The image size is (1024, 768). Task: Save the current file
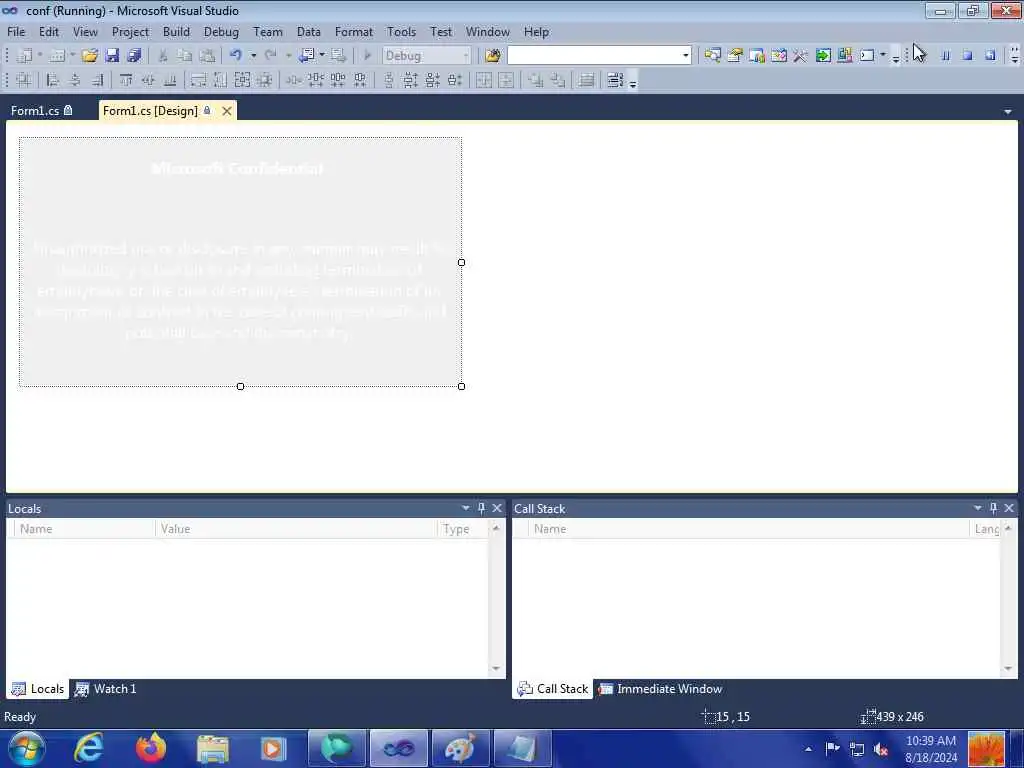point(112,56)
